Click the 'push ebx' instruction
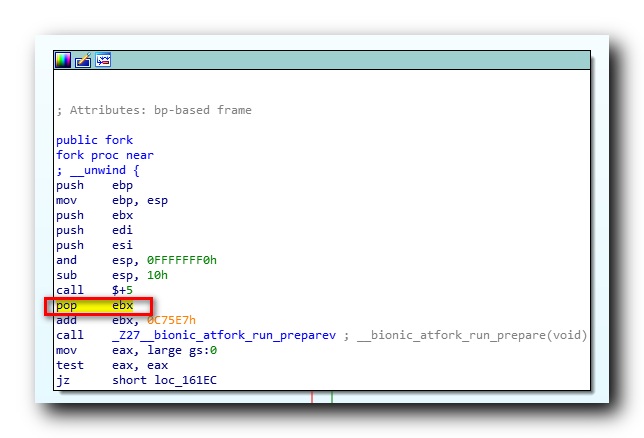Viewport: 644px width, 438px height. click(x=94, y=215)
